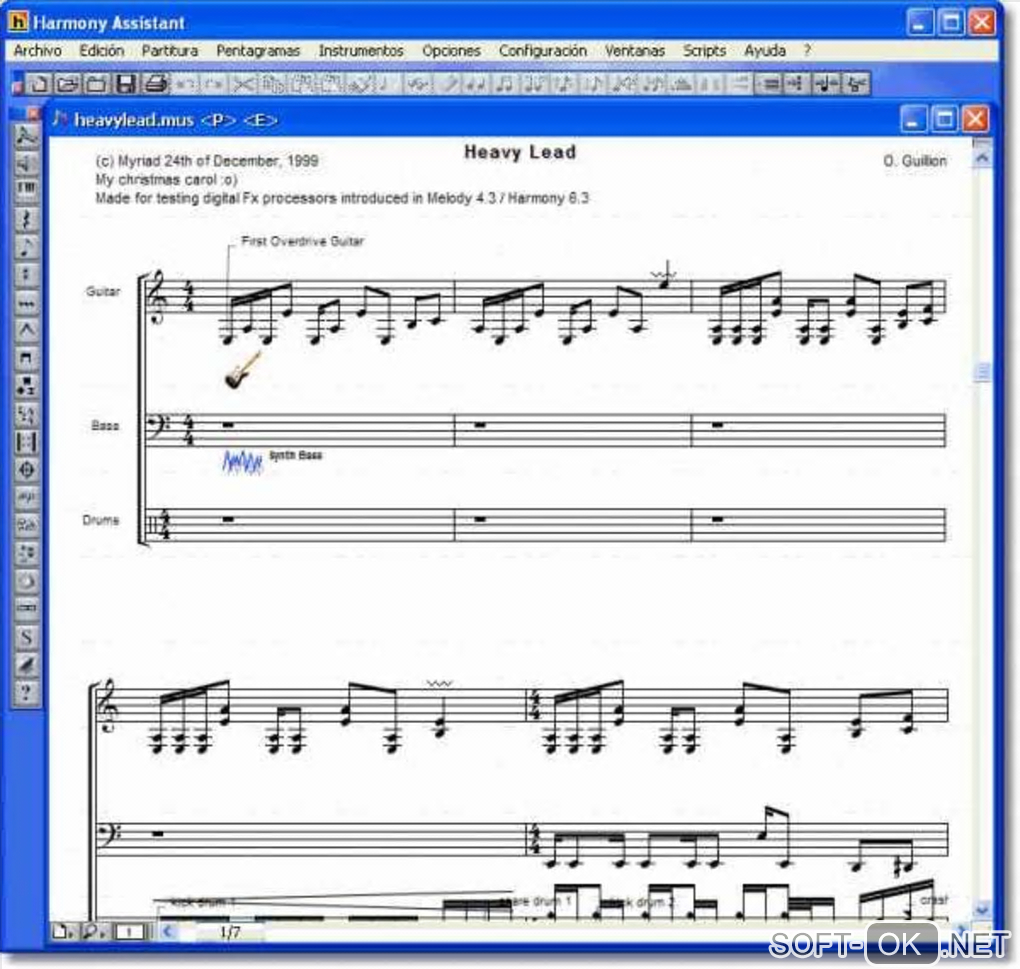Select the horizontal bar palette icon
The width and height of the screenshot is (1020, 969).
[26, 609]
